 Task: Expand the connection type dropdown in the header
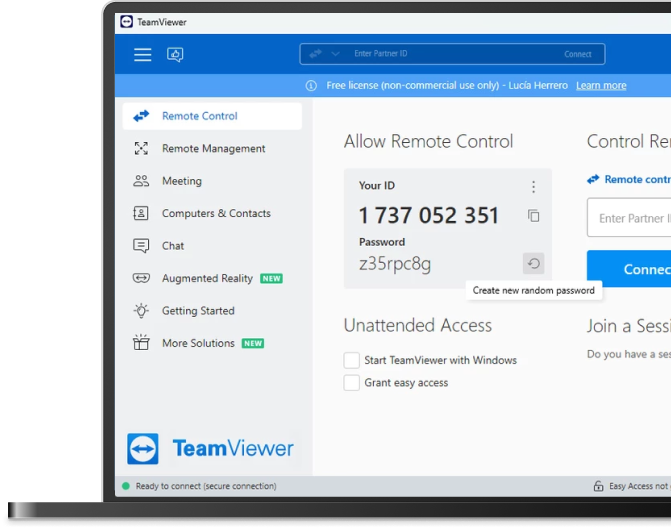pyautogui.click(x=335, y=54)
